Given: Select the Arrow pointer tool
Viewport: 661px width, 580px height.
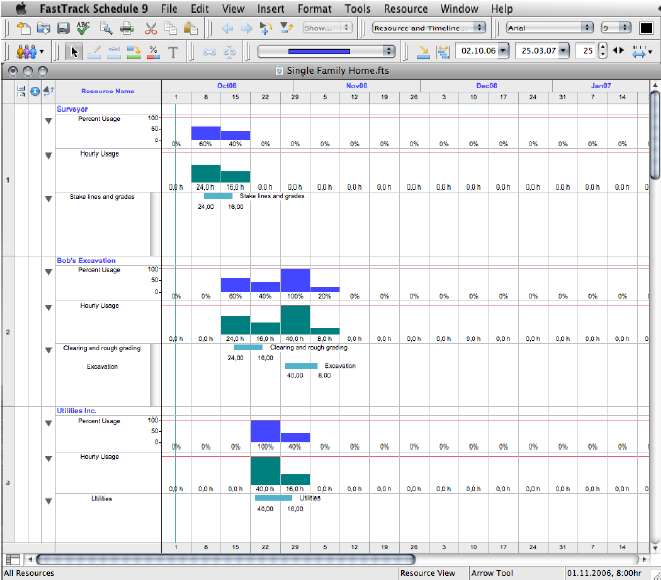Looking at the screenshot, I should (x=74, y=52).
